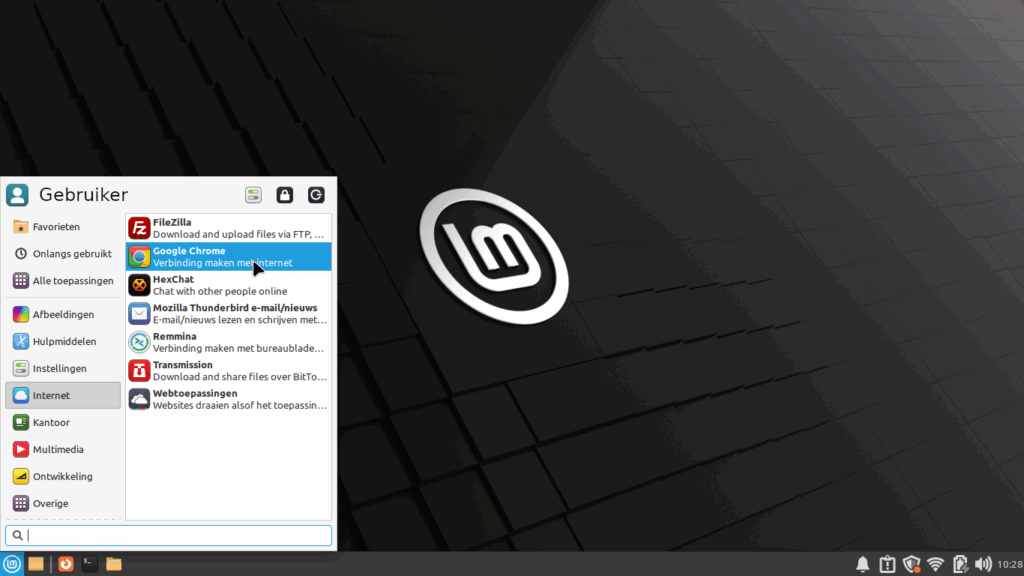
Task: Open notifications bell in system tray
Action: point(863,564)
